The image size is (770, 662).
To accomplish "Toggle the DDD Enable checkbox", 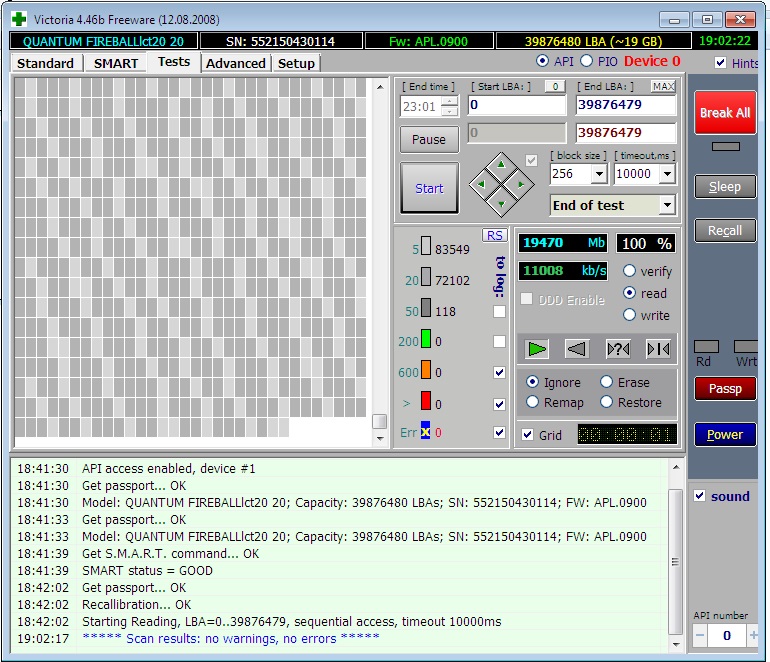I will [526, 299].
